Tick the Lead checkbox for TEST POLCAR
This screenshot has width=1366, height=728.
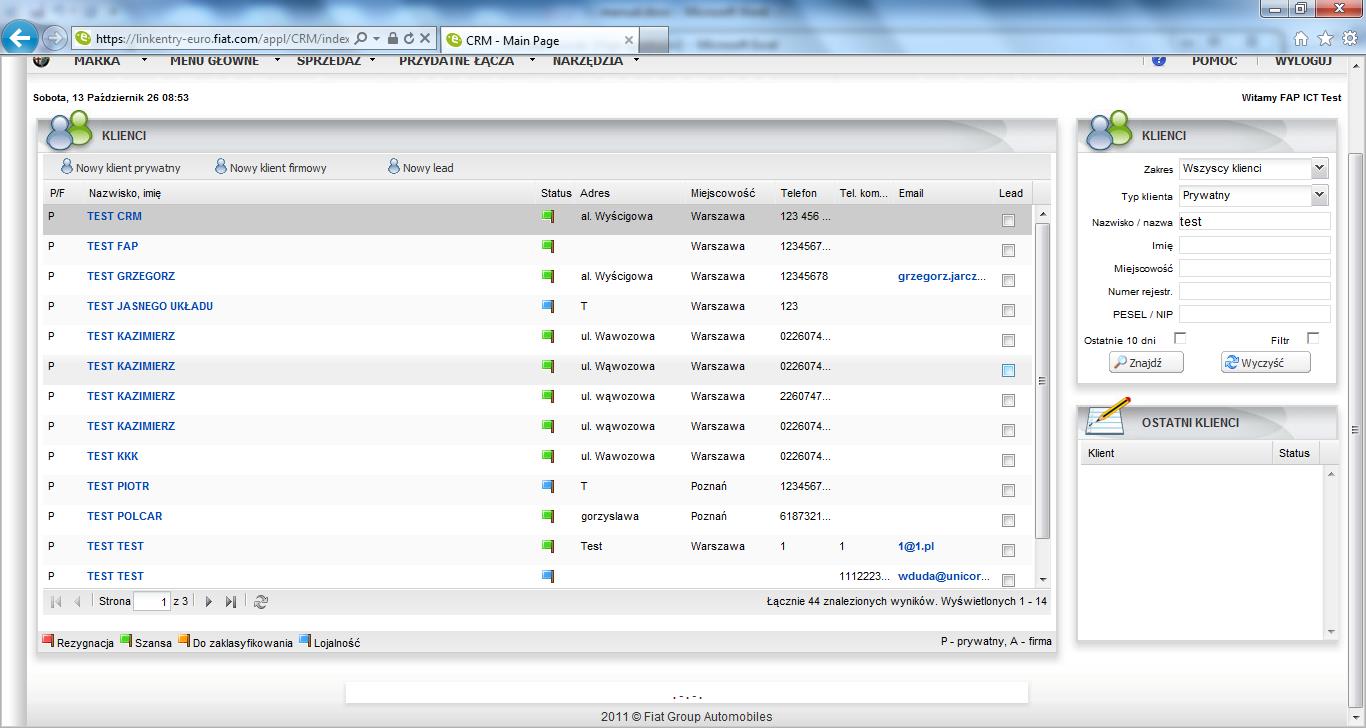tap(1008, 520)
